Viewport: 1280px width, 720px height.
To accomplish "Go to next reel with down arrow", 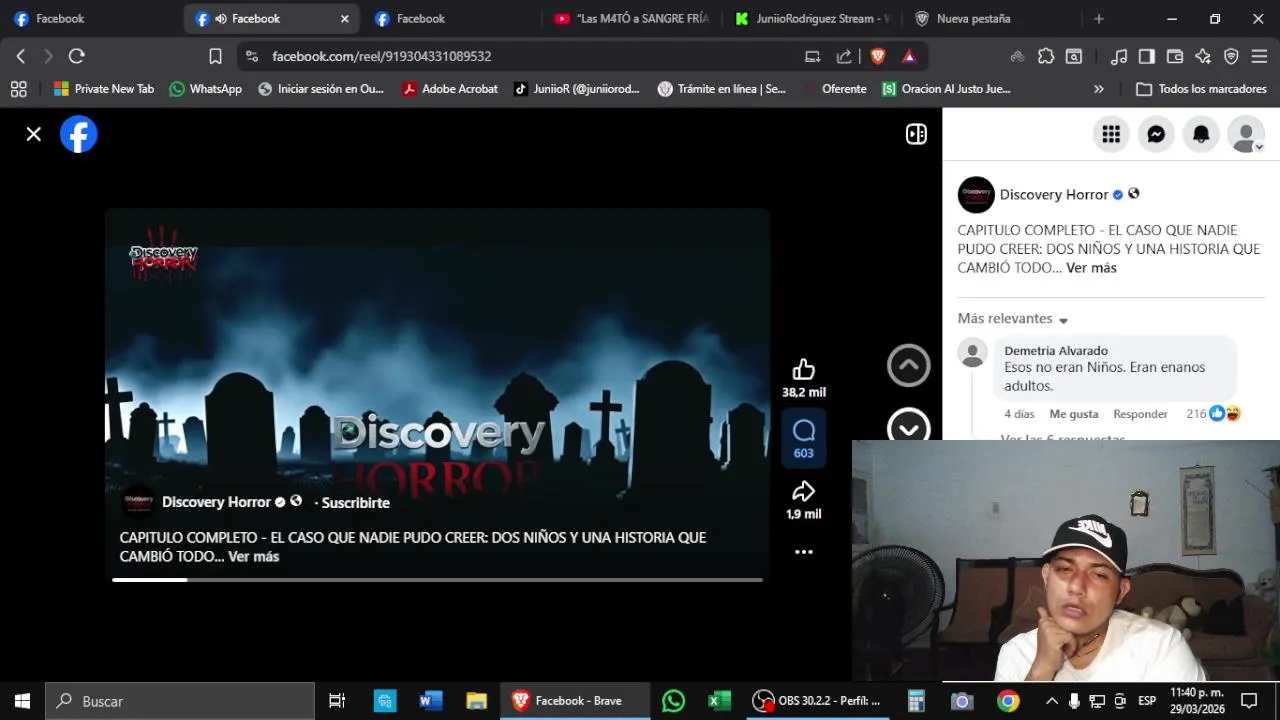I will (x=909, y=427).
